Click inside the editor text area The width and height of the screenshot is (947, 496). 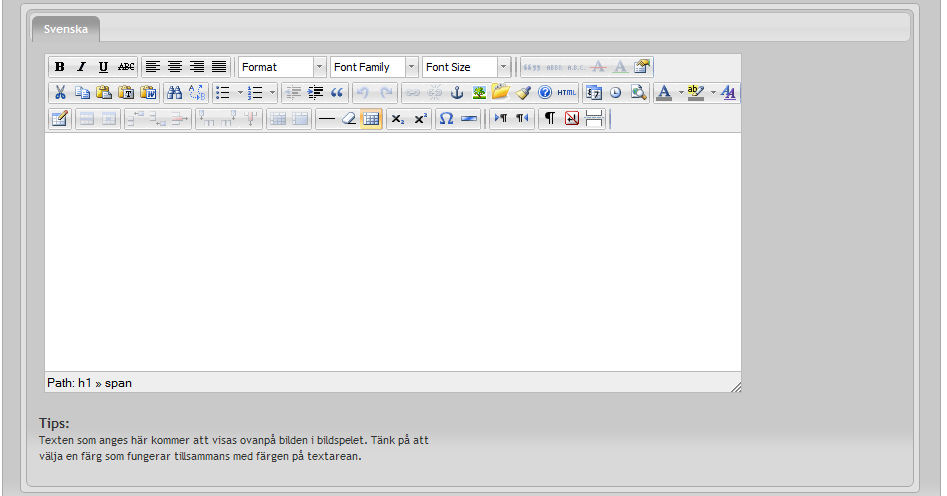(393, 252)
